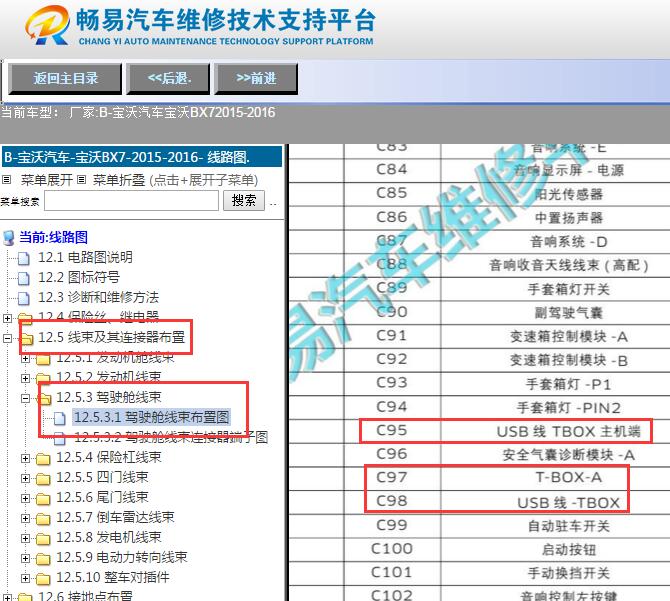
Task: Expand the 12.5.8 发电机线束 node
Action: point(25,539)
